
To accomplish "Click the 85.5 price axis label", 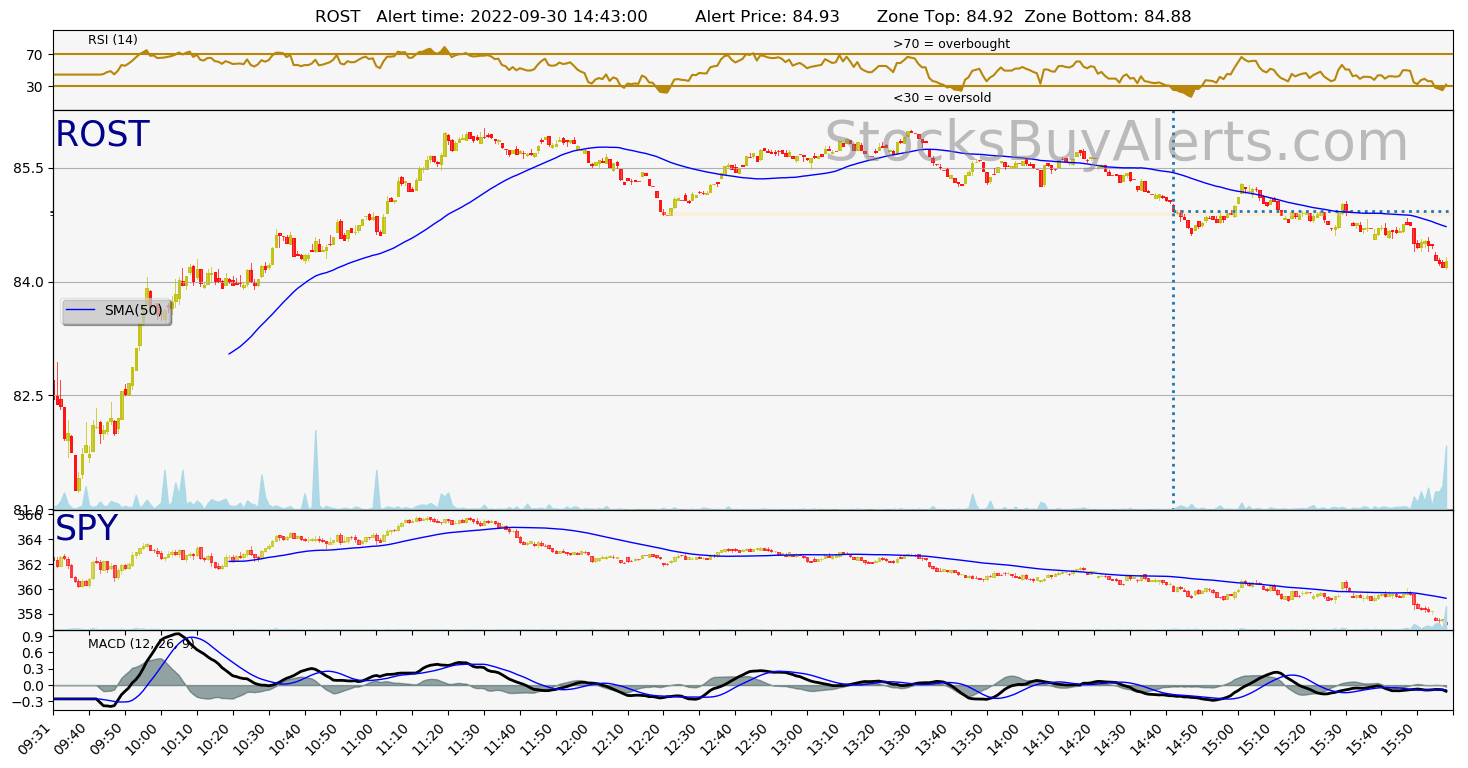I will click(30, 168).
